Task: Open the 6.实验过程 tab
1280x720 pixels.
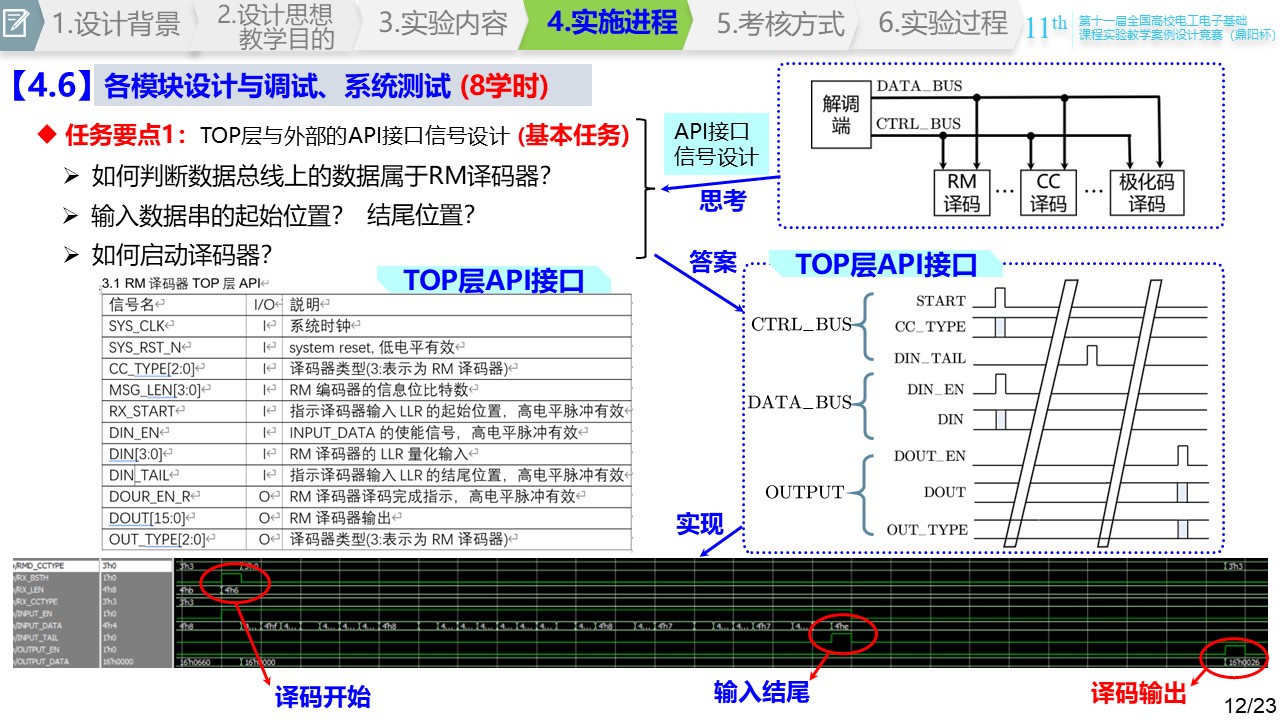Action: (942, 24)
